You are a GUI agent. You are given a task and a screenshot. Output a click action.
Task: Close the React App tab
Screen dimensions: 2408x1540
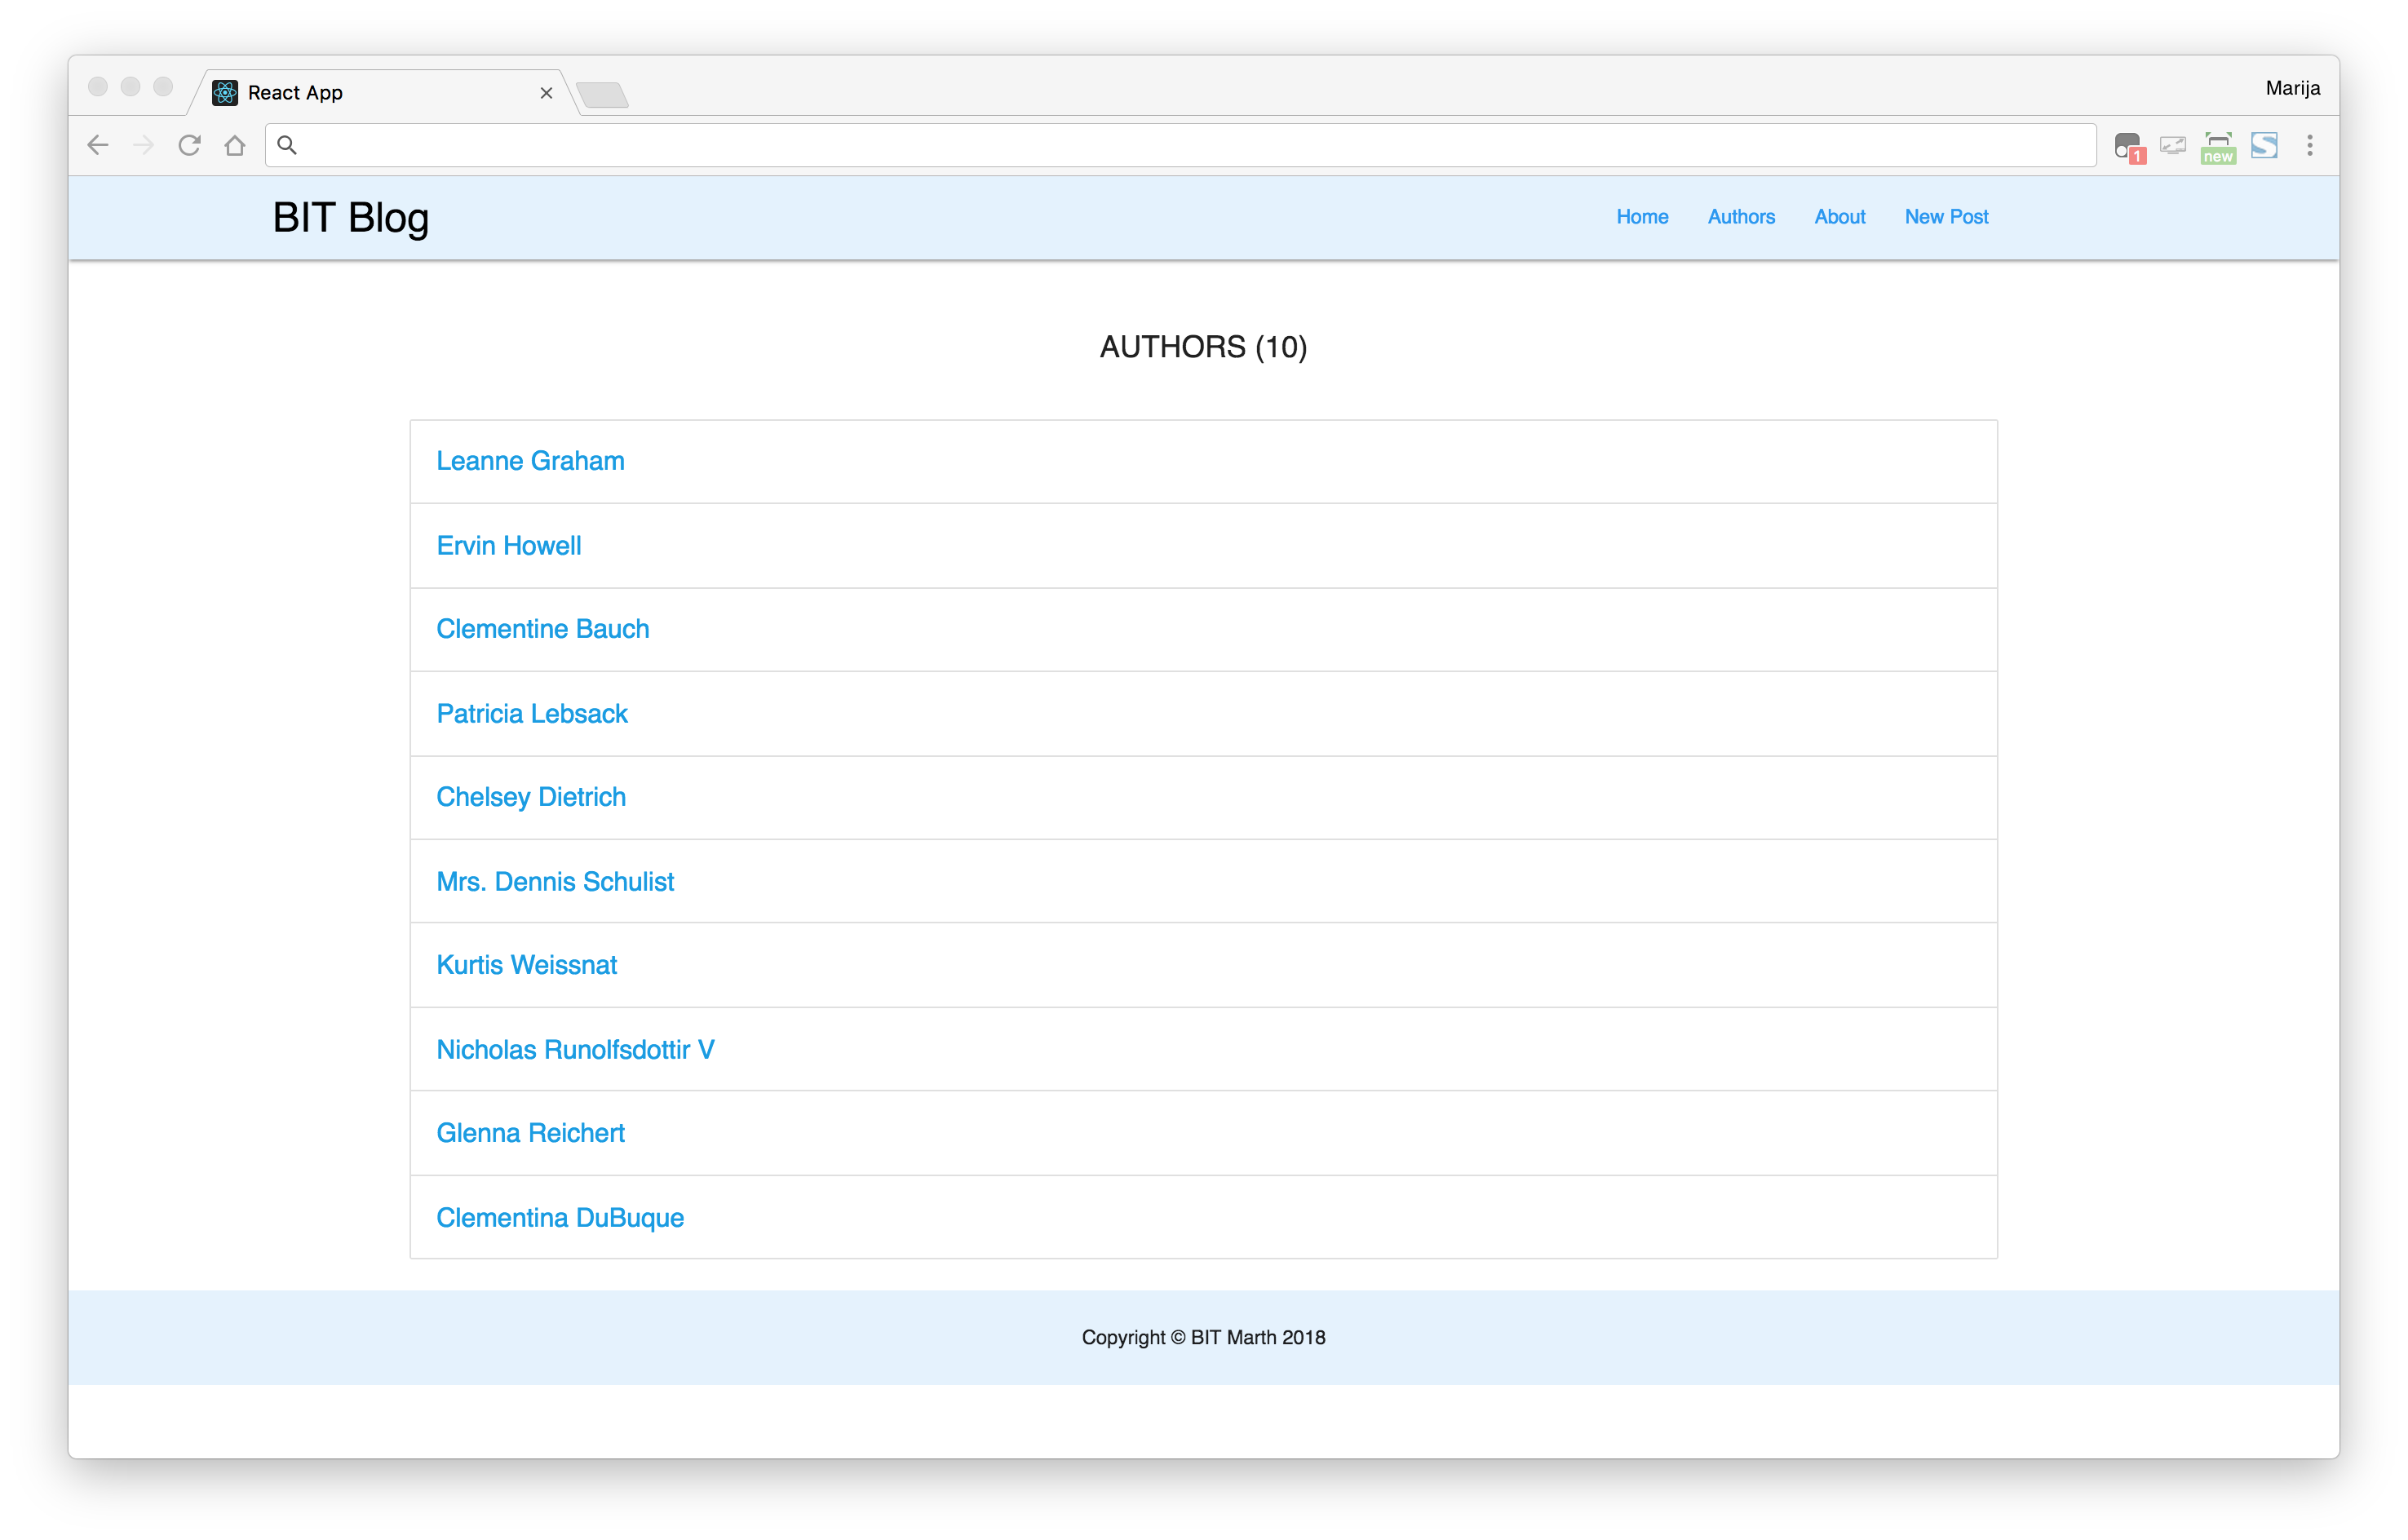546,93
